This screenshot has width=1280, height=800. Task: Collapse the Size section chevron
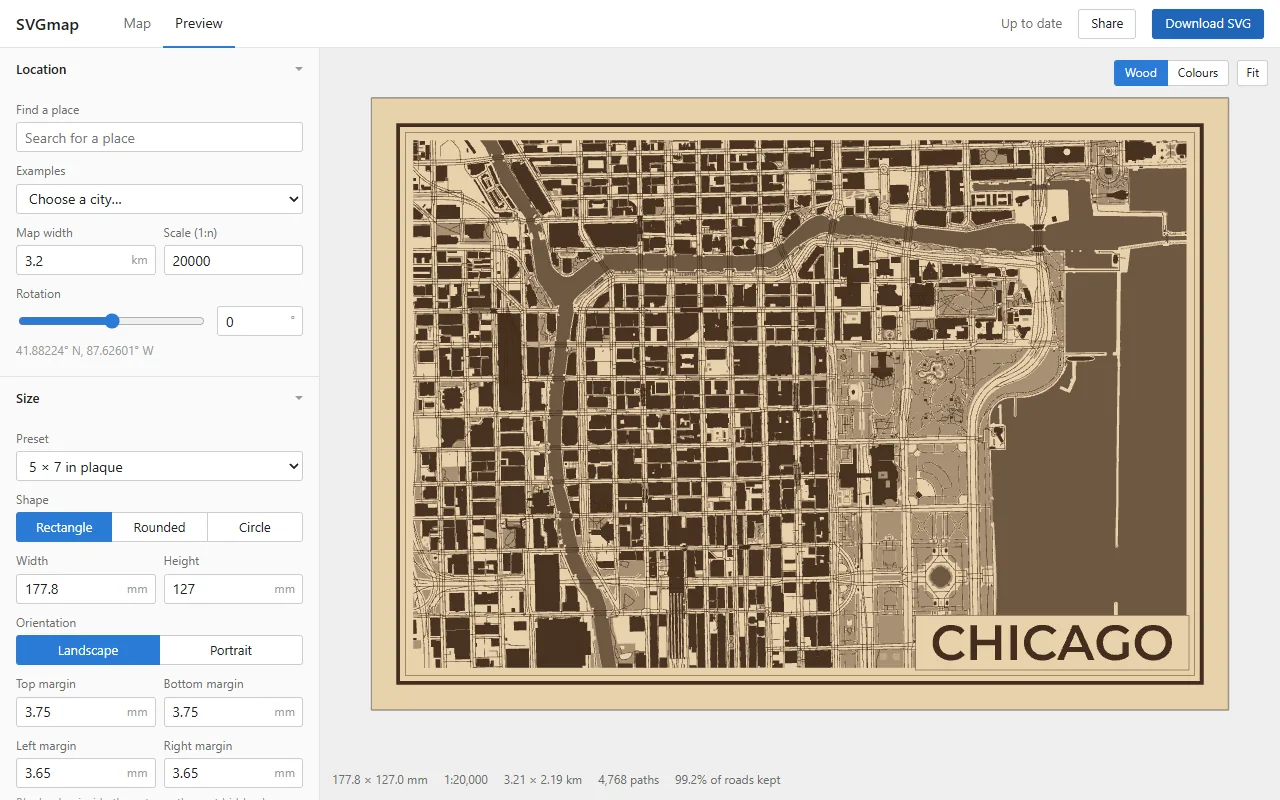tap(298, 399)
